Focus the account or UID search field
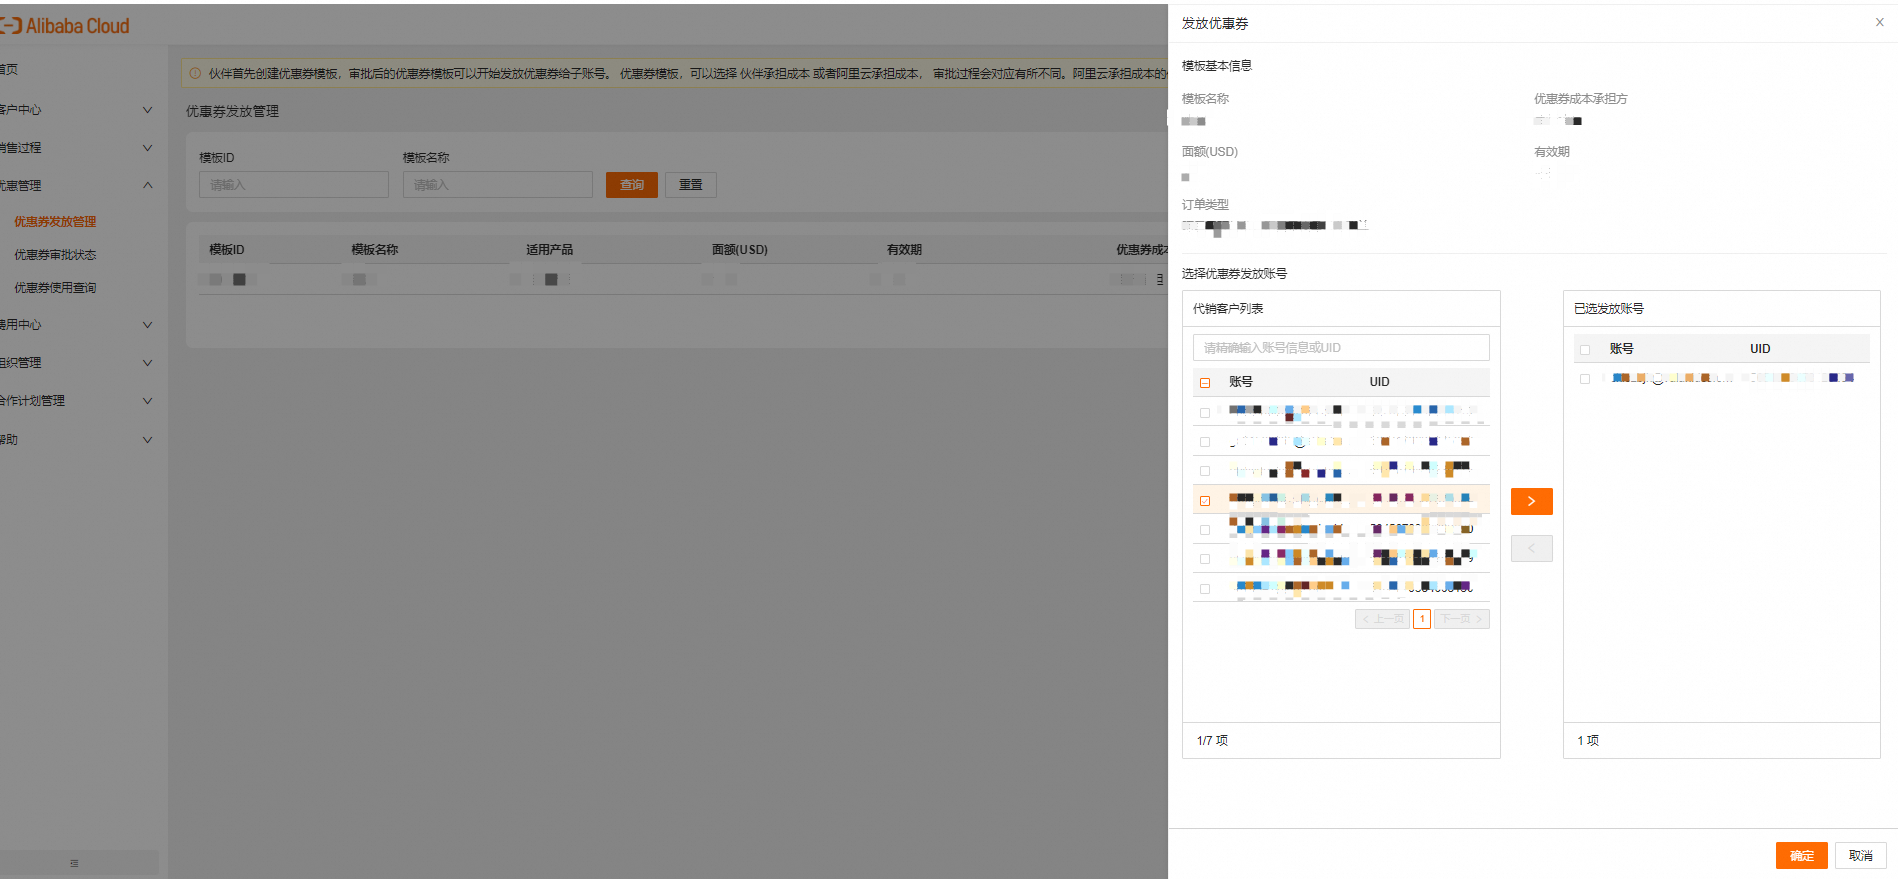 1341,348
